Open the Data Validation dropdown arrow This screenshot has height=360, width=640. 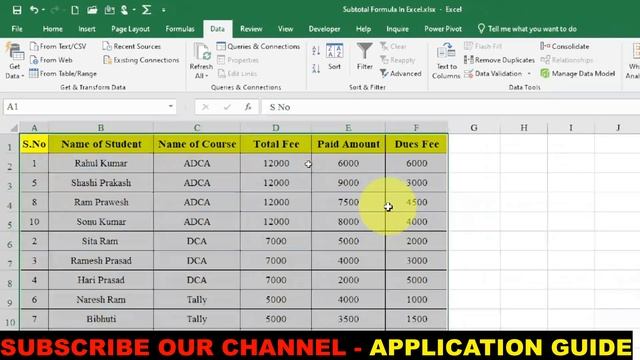tap(529, 73)
